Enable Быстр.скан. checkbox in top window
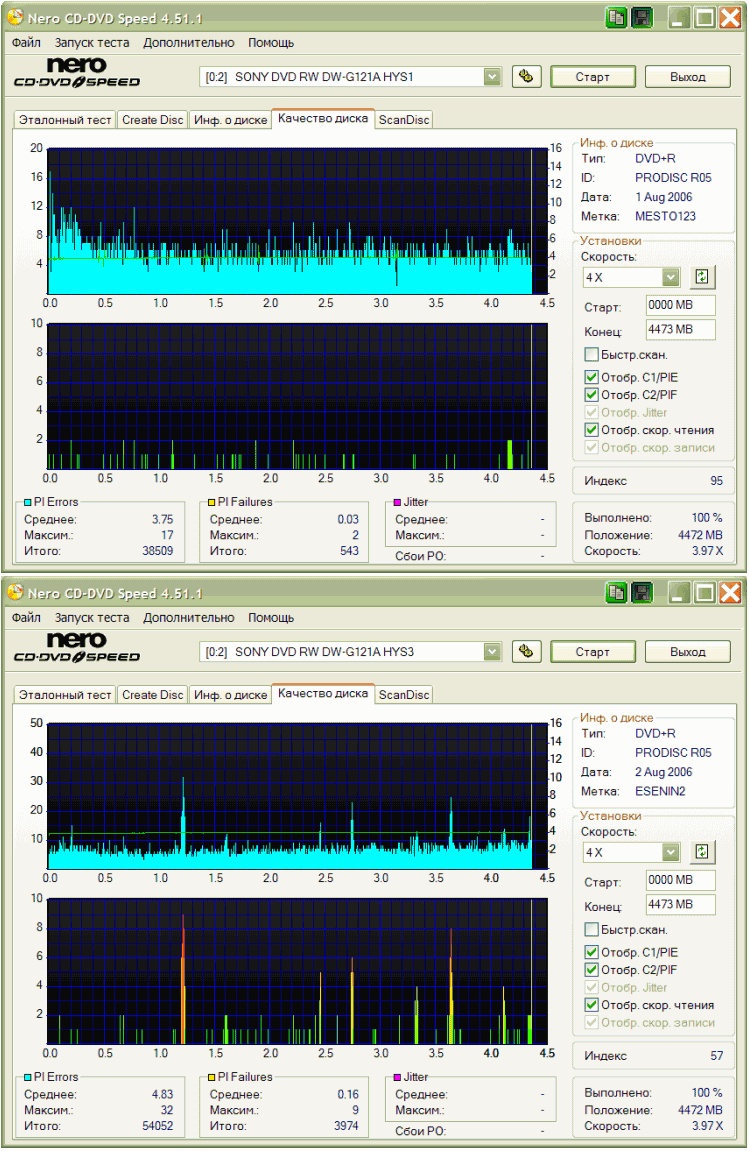The width and height of the screenshot is (749, 1151). [x=592, y=355]
